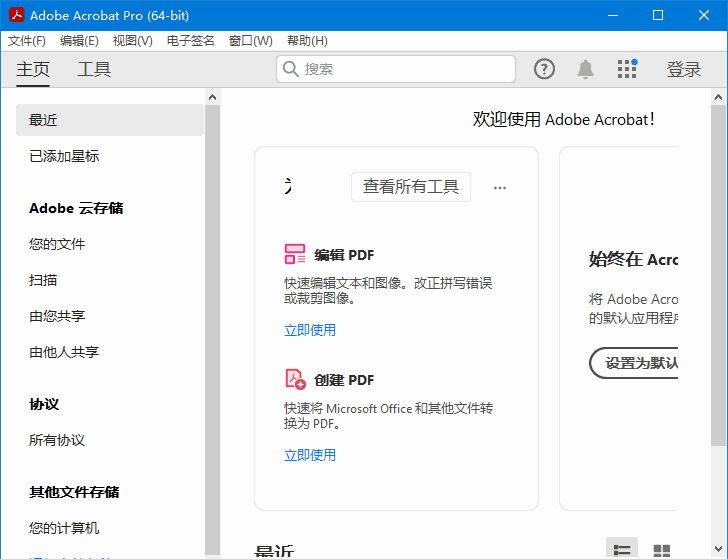The height and width of the screenshot is (559, 728).
Task: Click the 欢迎使用 Adobe Acrobat! title
Action: click(564, 119)
